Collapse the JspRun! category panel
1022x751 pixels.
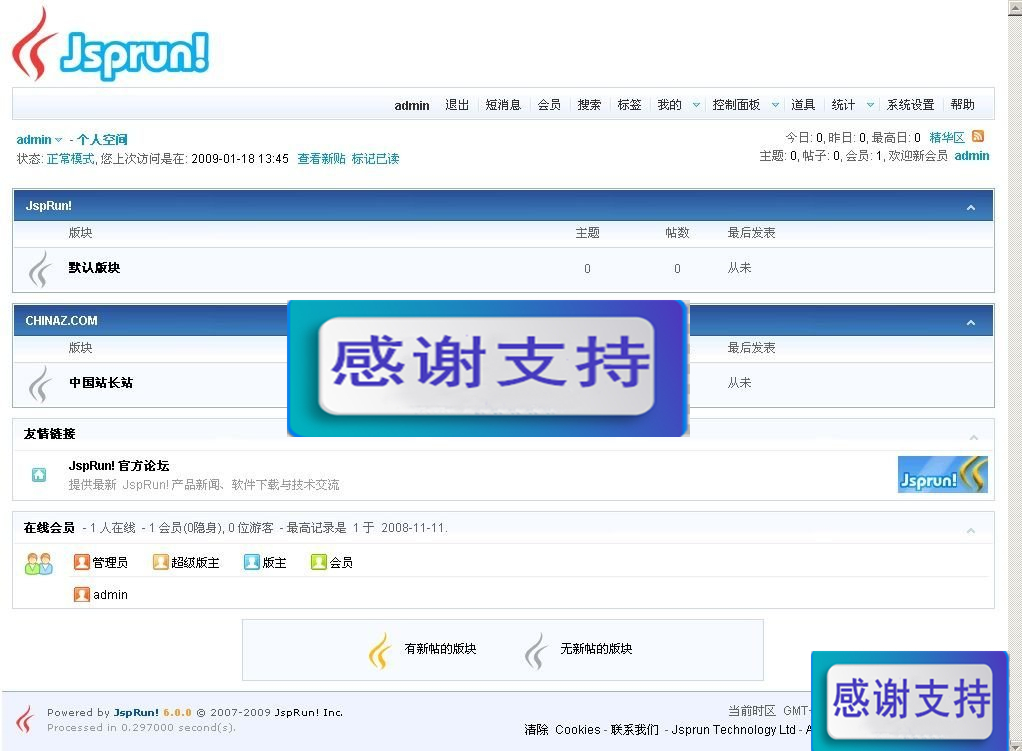[x=971, y=207]
